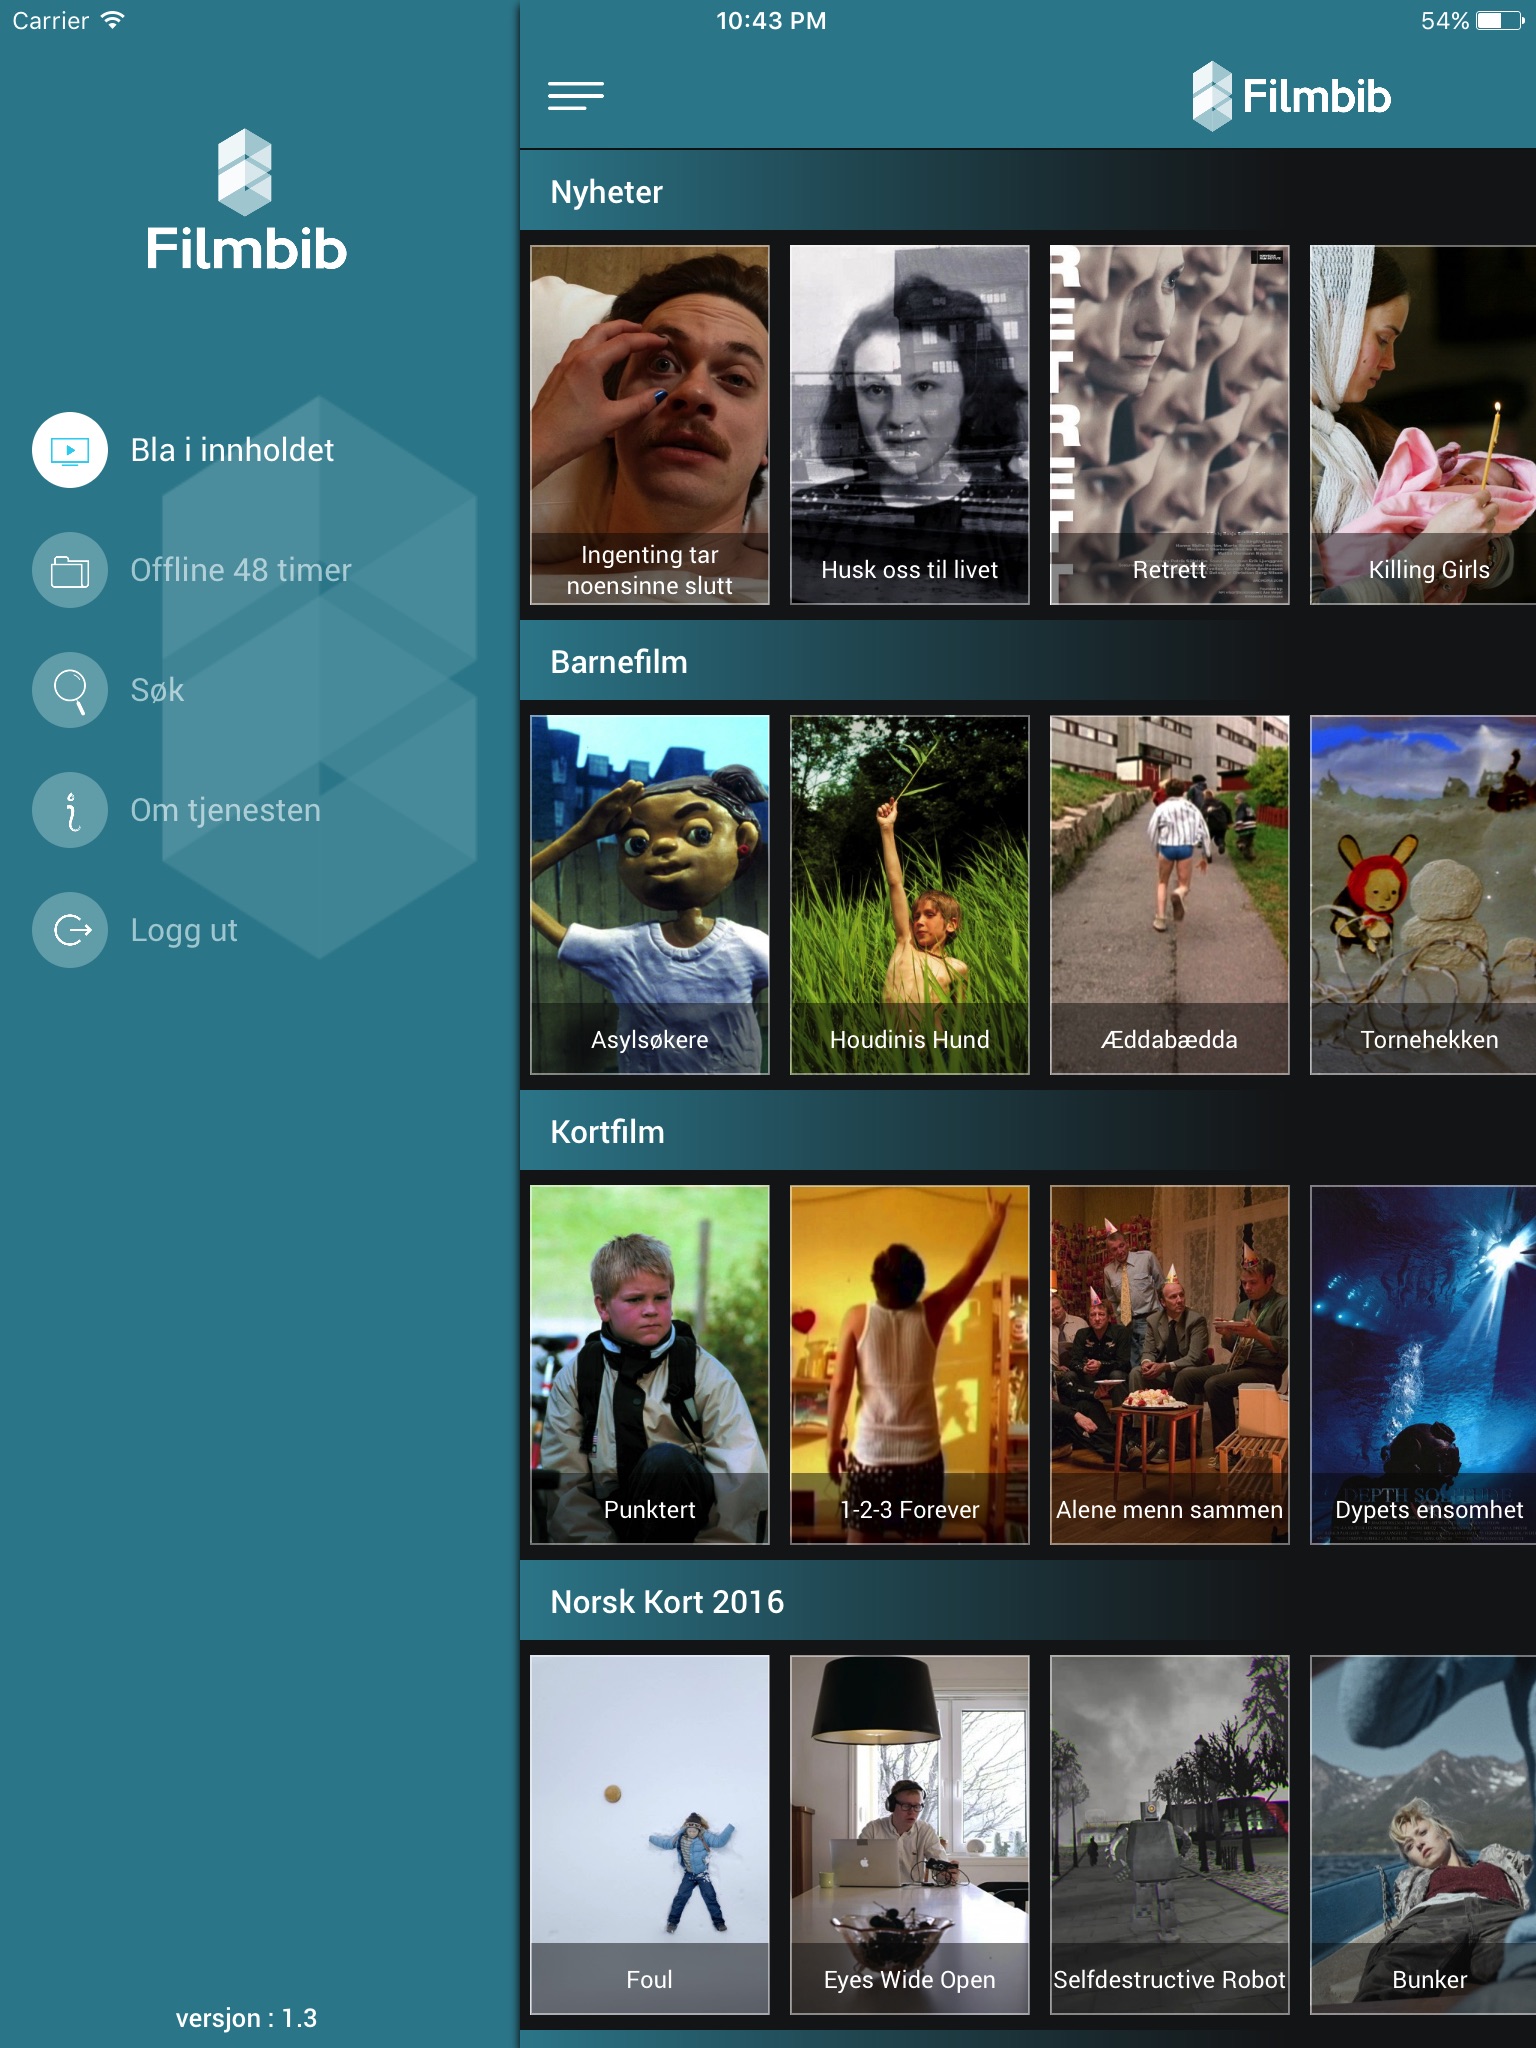Open the Punktert film poster

650,1365
